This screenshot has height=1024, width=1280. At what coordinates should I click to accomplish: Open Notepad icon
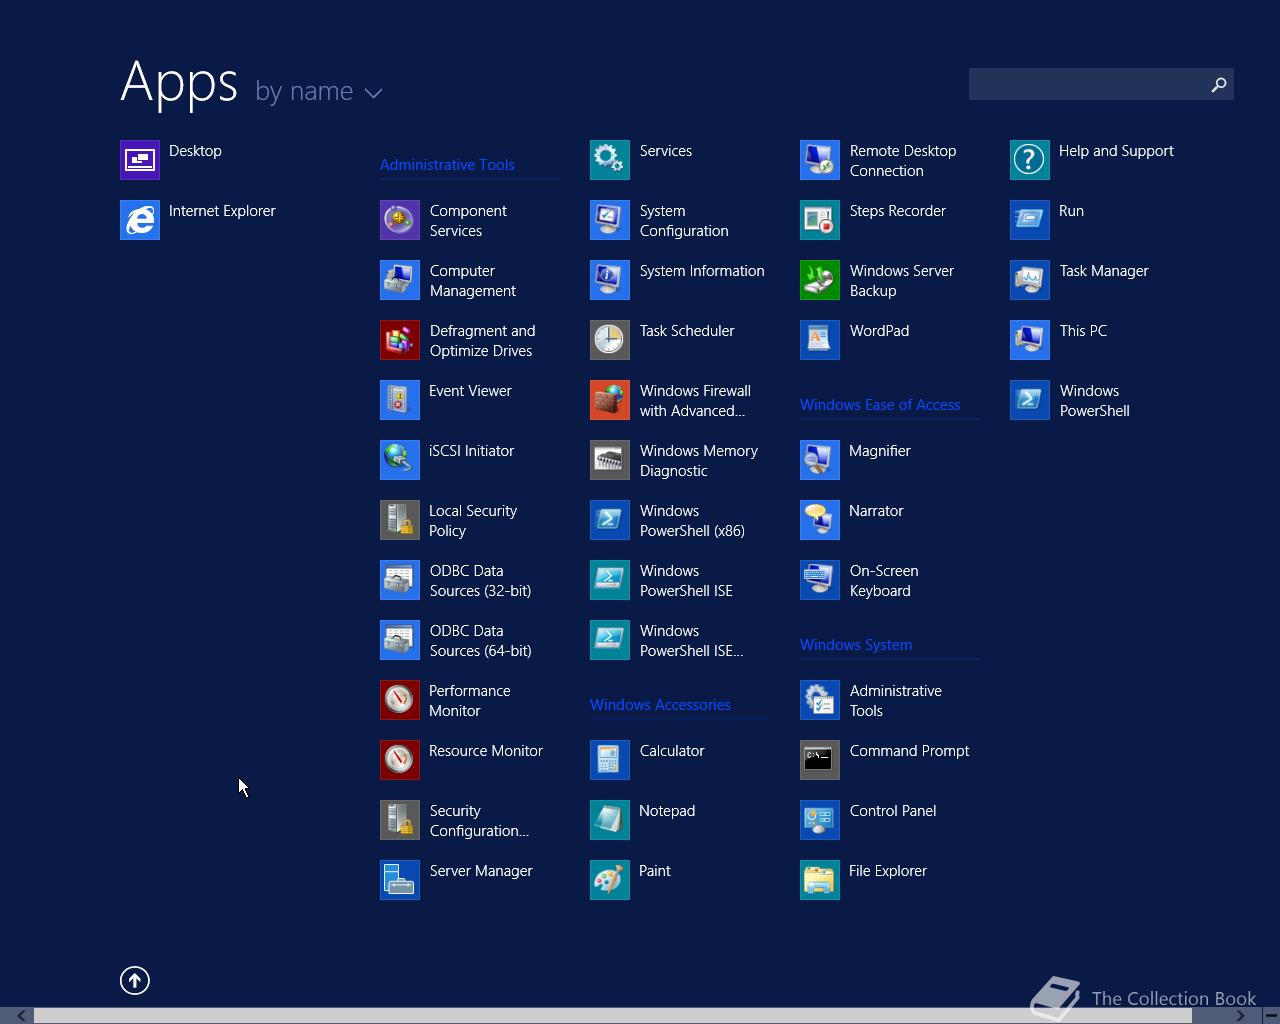(610, 820)
